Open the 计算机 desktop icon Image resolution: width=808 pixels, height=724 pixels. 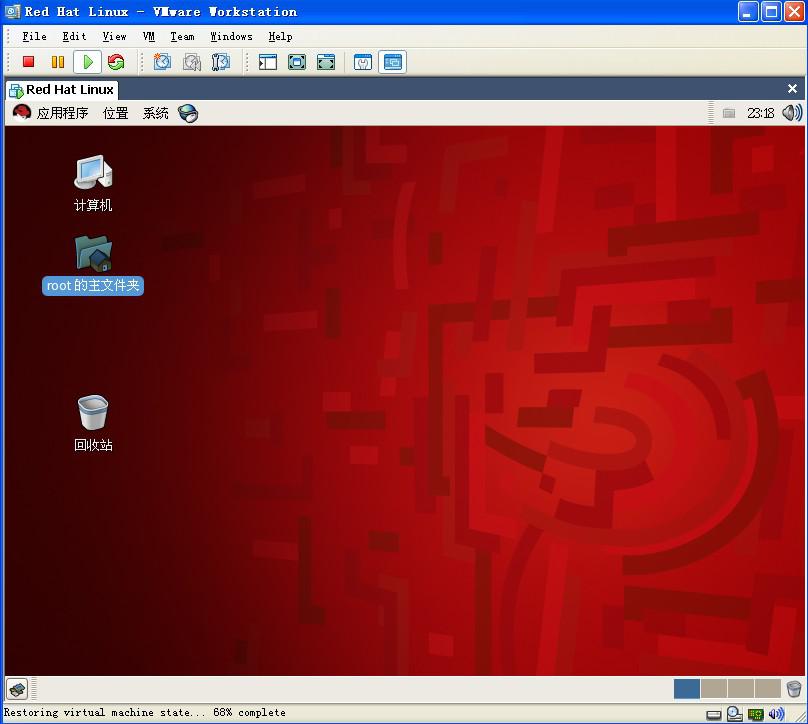click(93, 173)
